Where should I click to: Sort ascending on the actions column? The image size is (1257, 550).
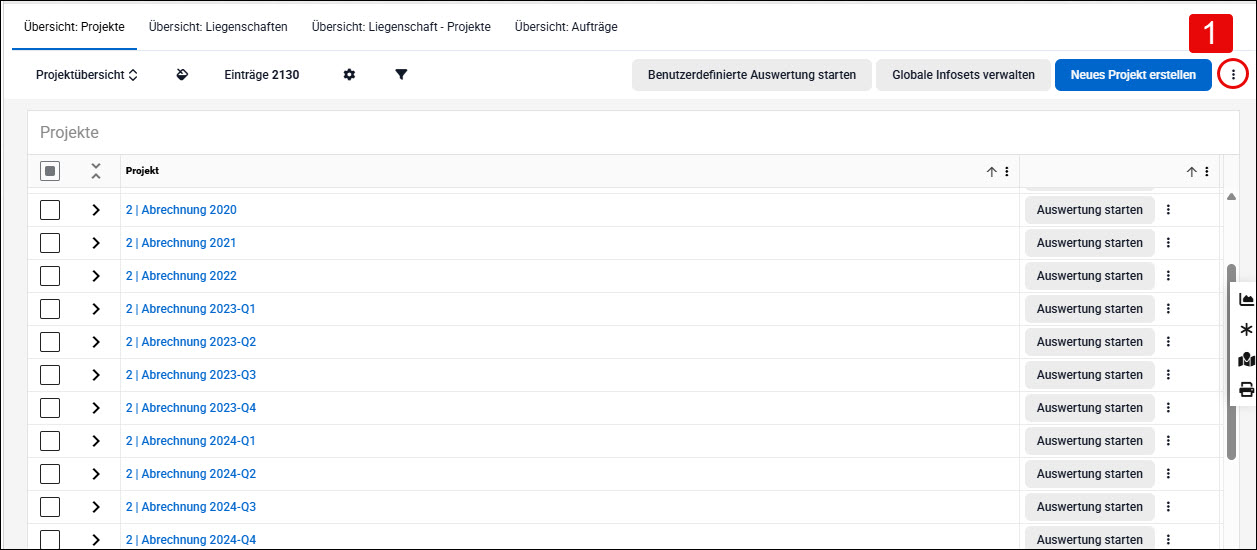point(1192,171)
